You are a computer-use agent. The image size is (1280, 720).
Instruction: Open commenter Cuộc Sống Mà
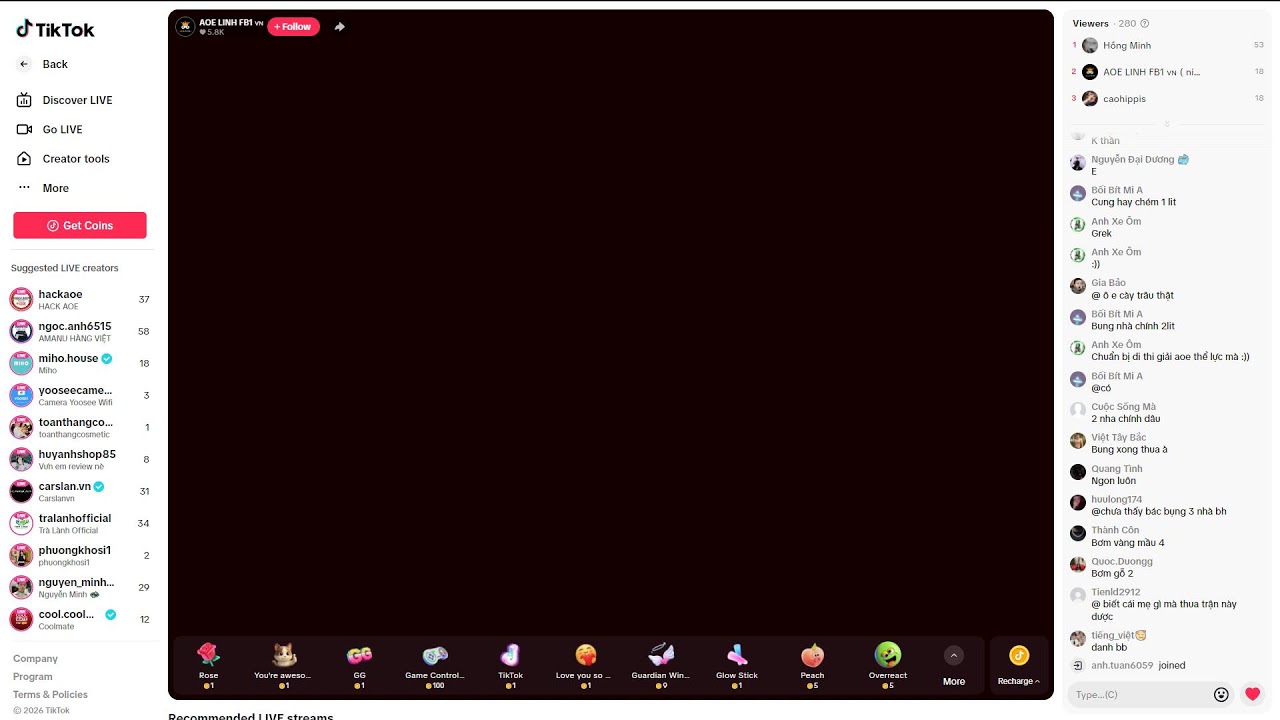pos(1123,407)
